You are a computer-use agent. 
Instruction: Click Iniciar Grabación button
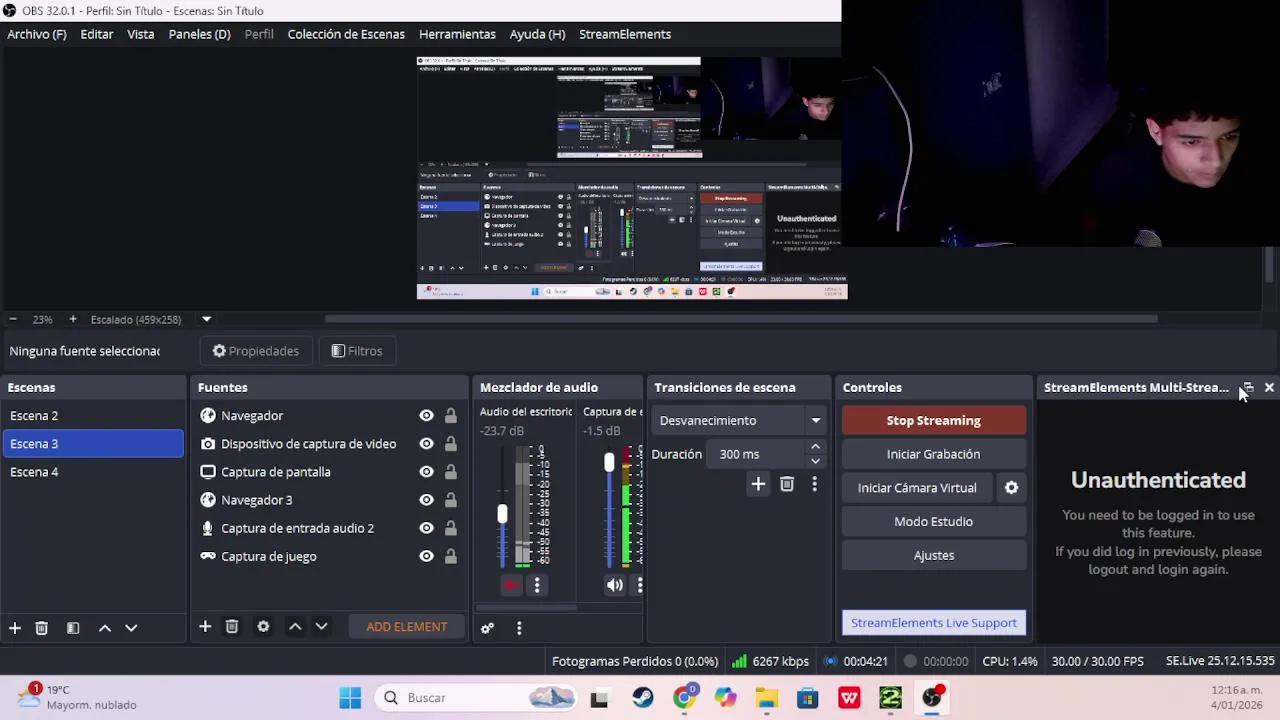tap(934, 454)
